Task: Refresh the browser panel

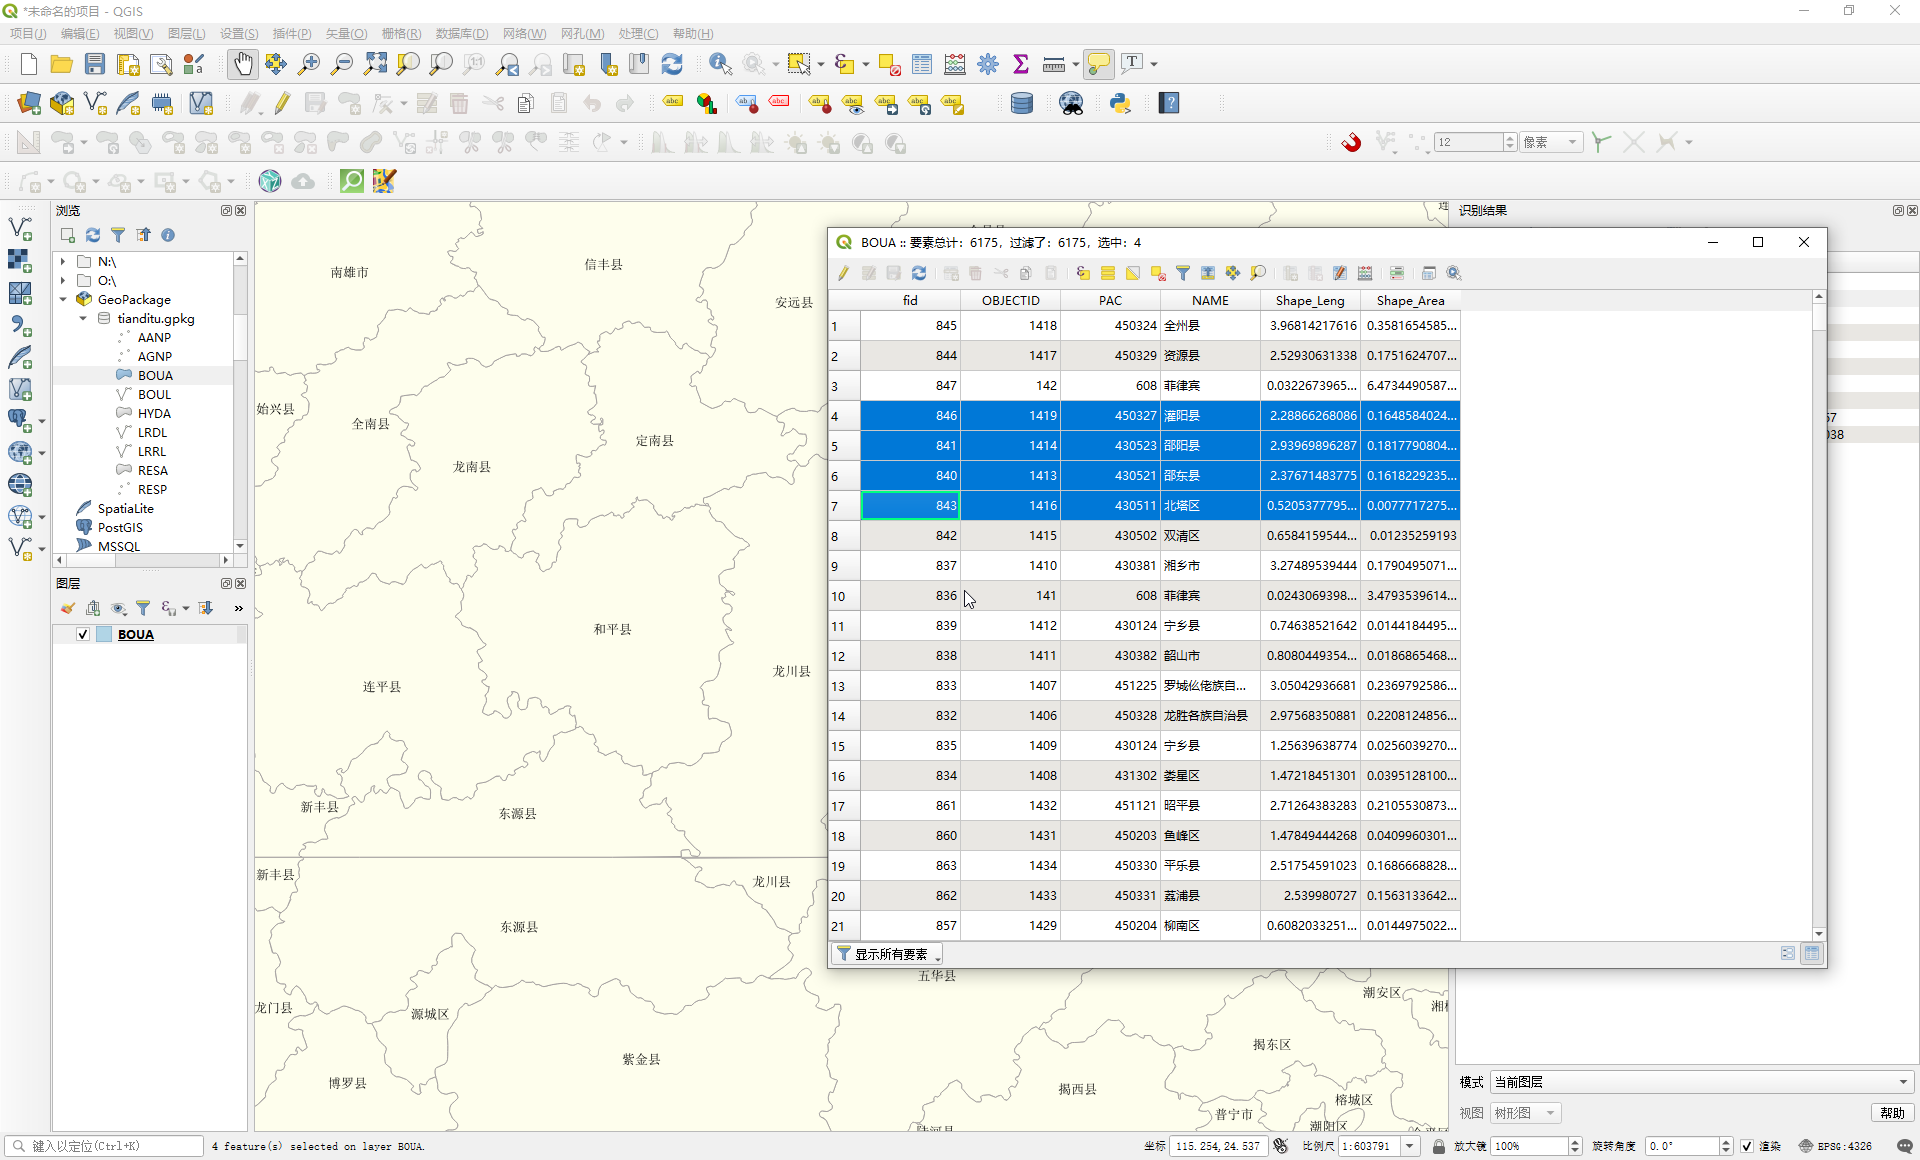Action: tap(93, 235)
